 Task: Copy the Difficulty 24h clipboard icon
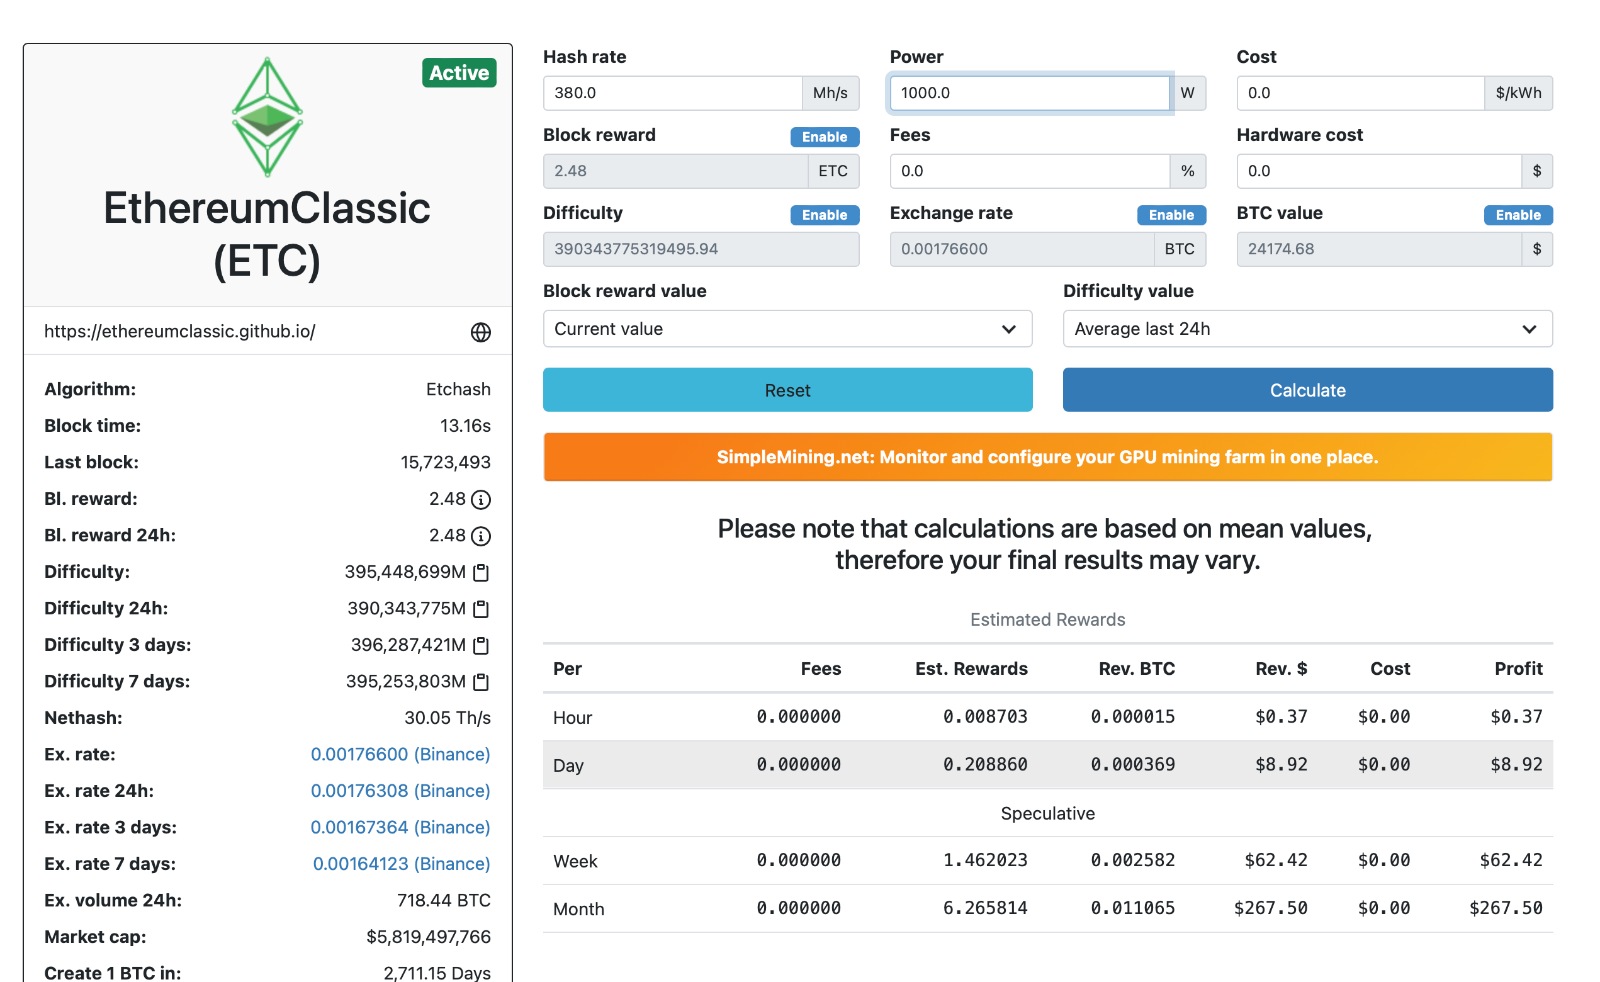(x=481, y=608)
